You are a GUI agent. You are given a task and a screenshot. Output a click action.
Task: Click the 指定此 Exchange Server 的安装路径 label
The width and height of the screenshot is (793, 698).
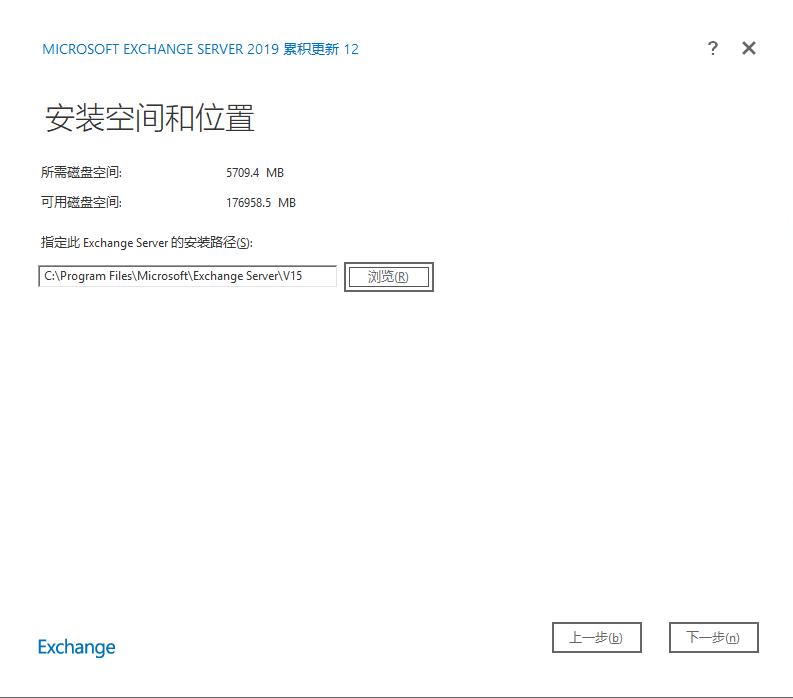pyautogui.click(x=147, y=243)
